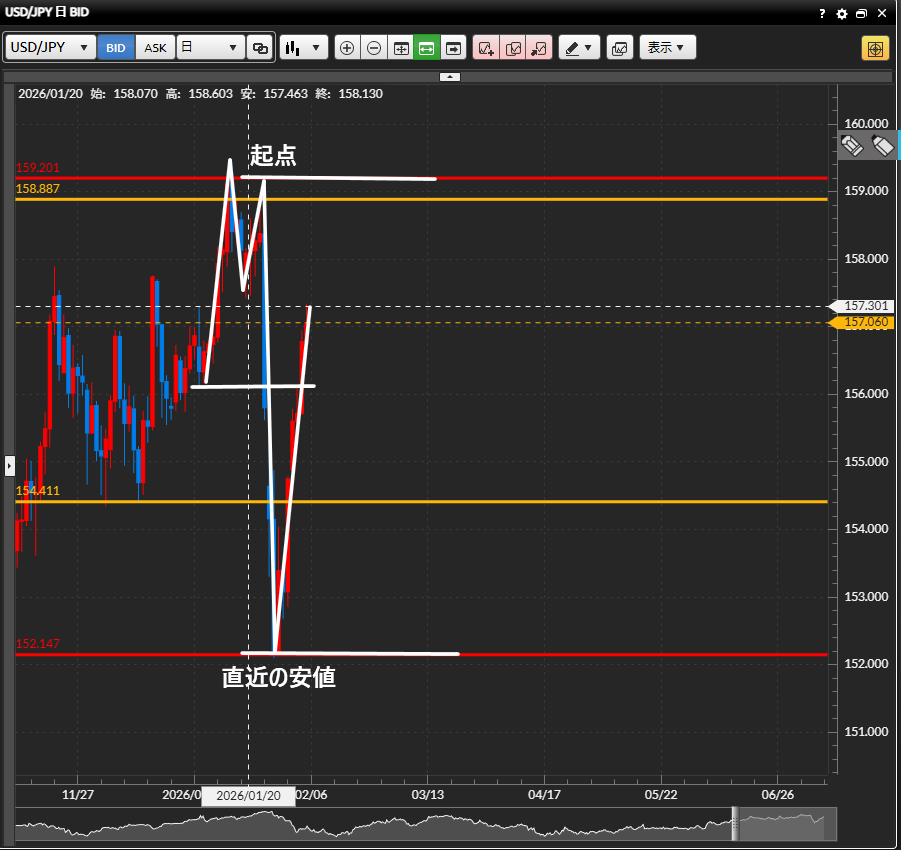Click the fit-chart-to-window icon

click(401, 48)
